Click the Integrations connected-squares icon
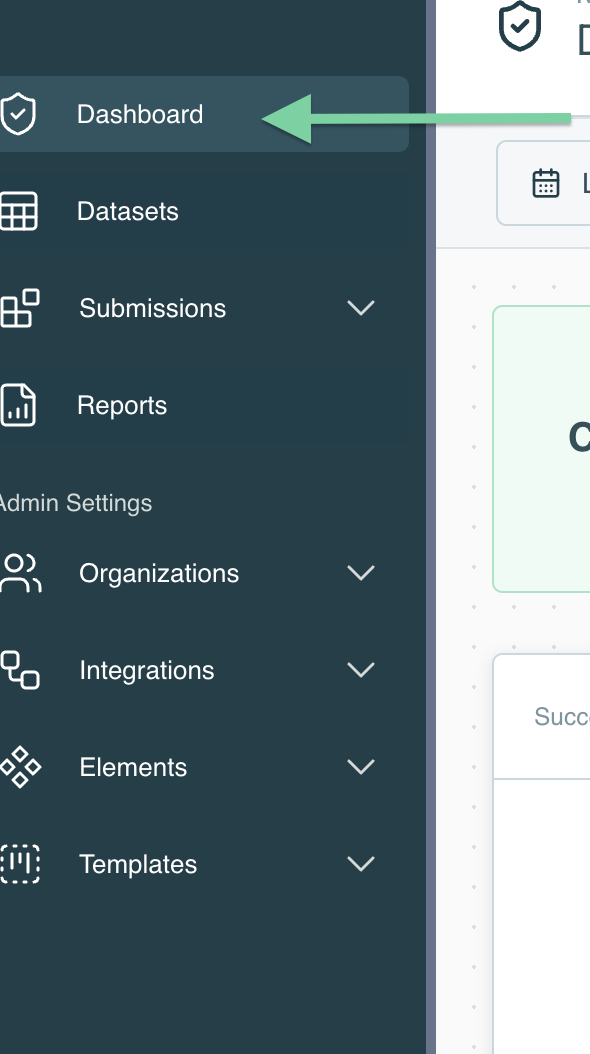Viewport: 590px width, 1054px height. (x=19, y=670)
